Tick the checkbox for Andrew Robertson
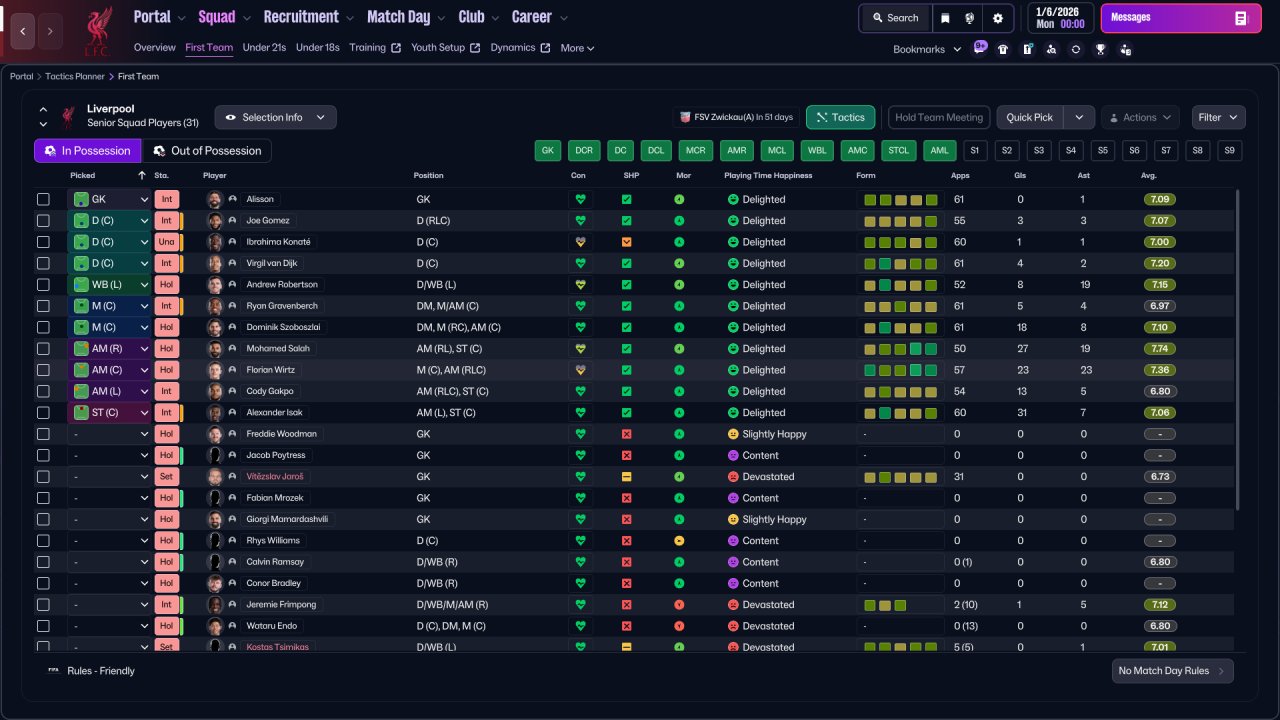Screen dimensions: 1280x720 (x=43, y=285)
